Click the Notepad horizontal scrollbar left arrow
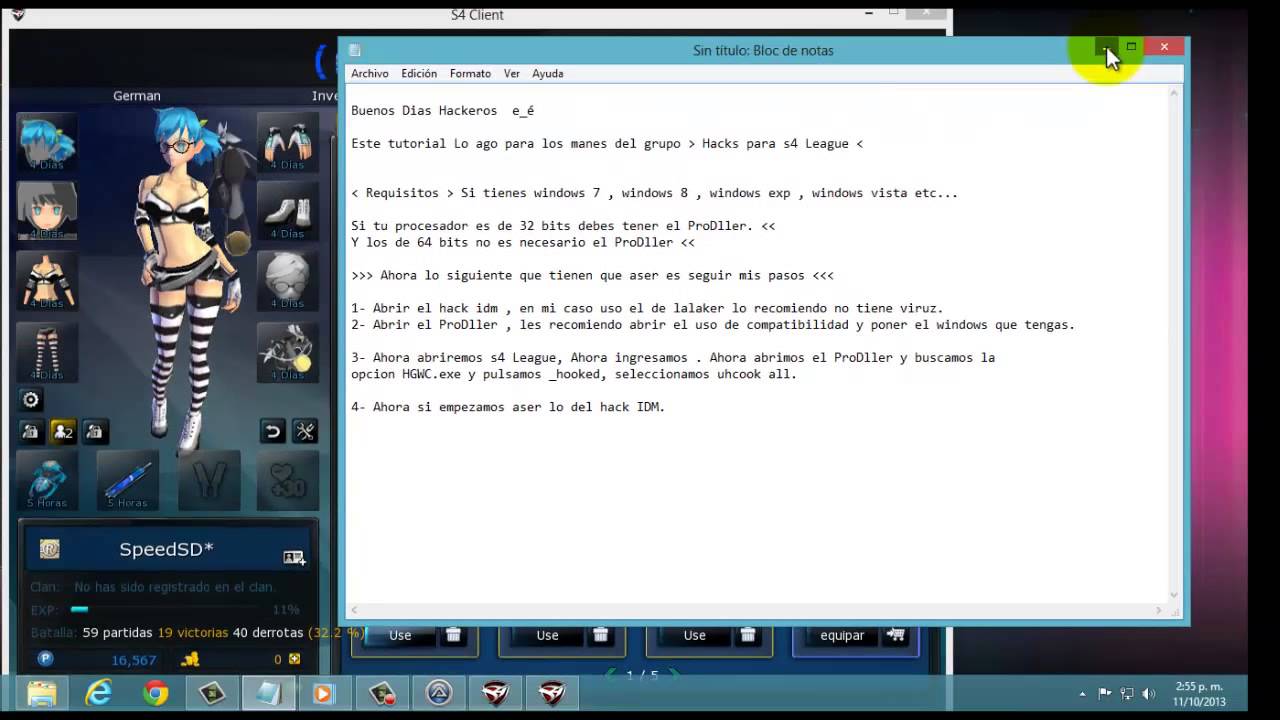Viewport: 1280px width, 720px height. click(x=354, y=610)
